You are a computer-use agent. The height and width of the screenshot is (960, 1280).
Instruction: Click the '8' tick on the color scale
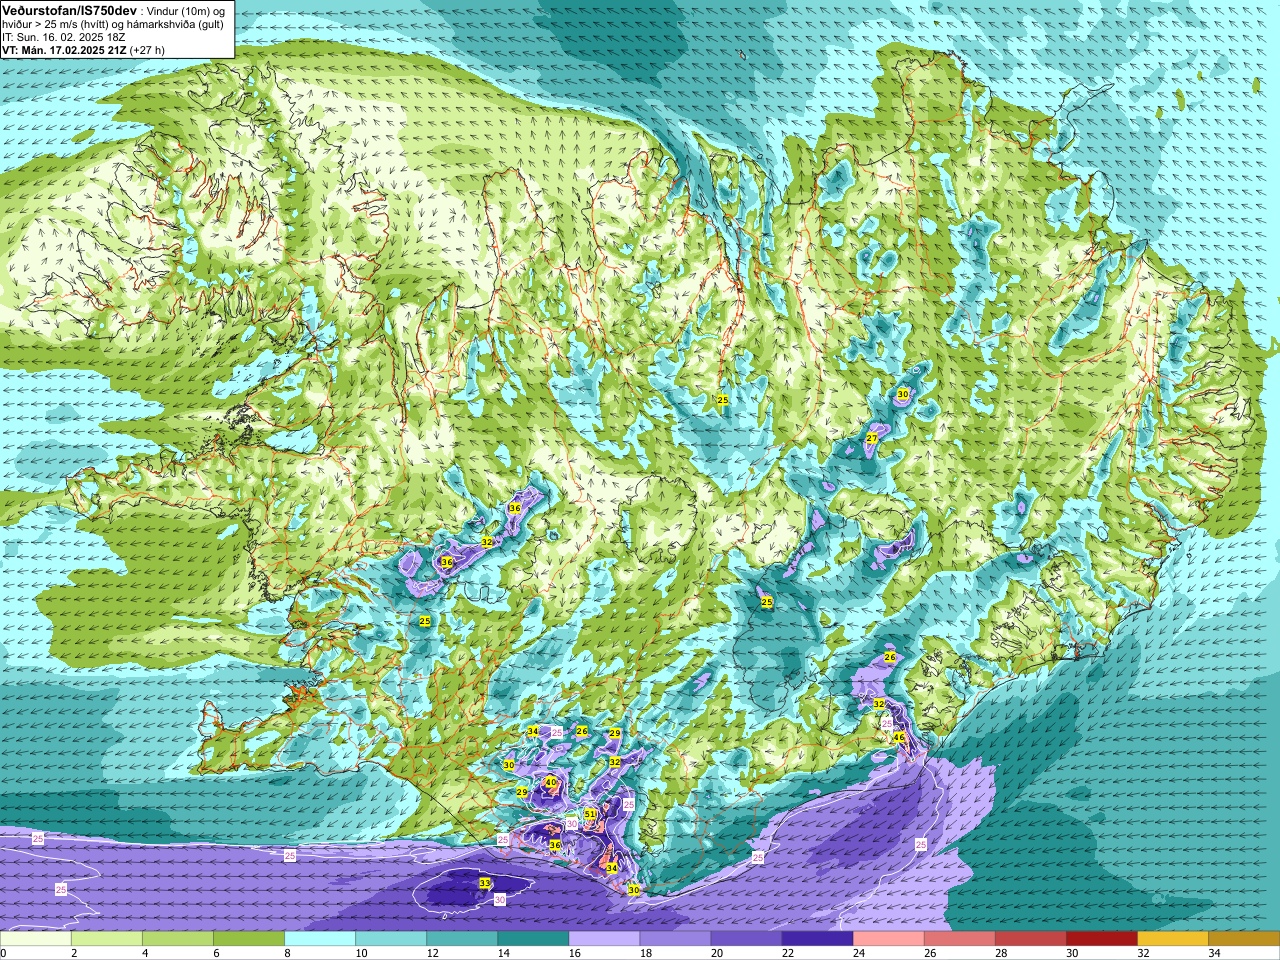click(x=287, y=953)
